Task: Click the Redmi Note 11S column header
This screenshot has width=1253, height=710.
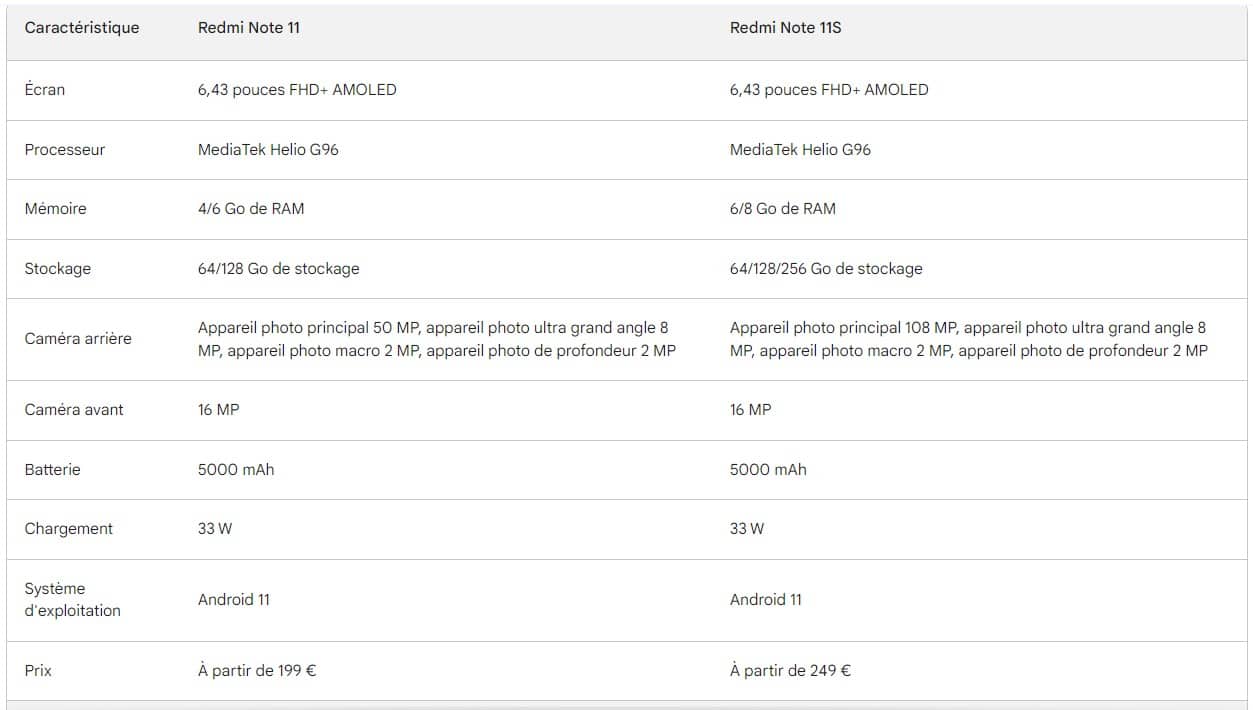Action: (x=785, y=28)
